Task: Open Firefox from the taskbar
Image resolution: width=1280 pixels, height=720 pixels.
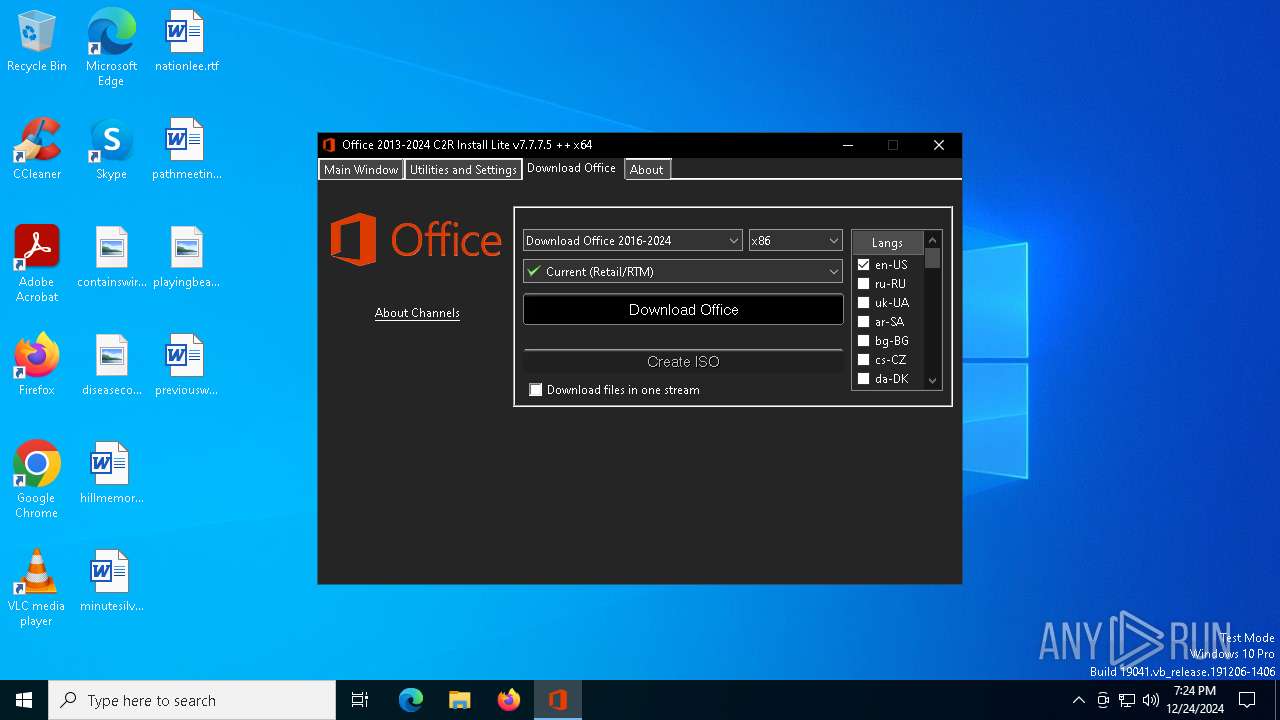Action: (509, 700)
